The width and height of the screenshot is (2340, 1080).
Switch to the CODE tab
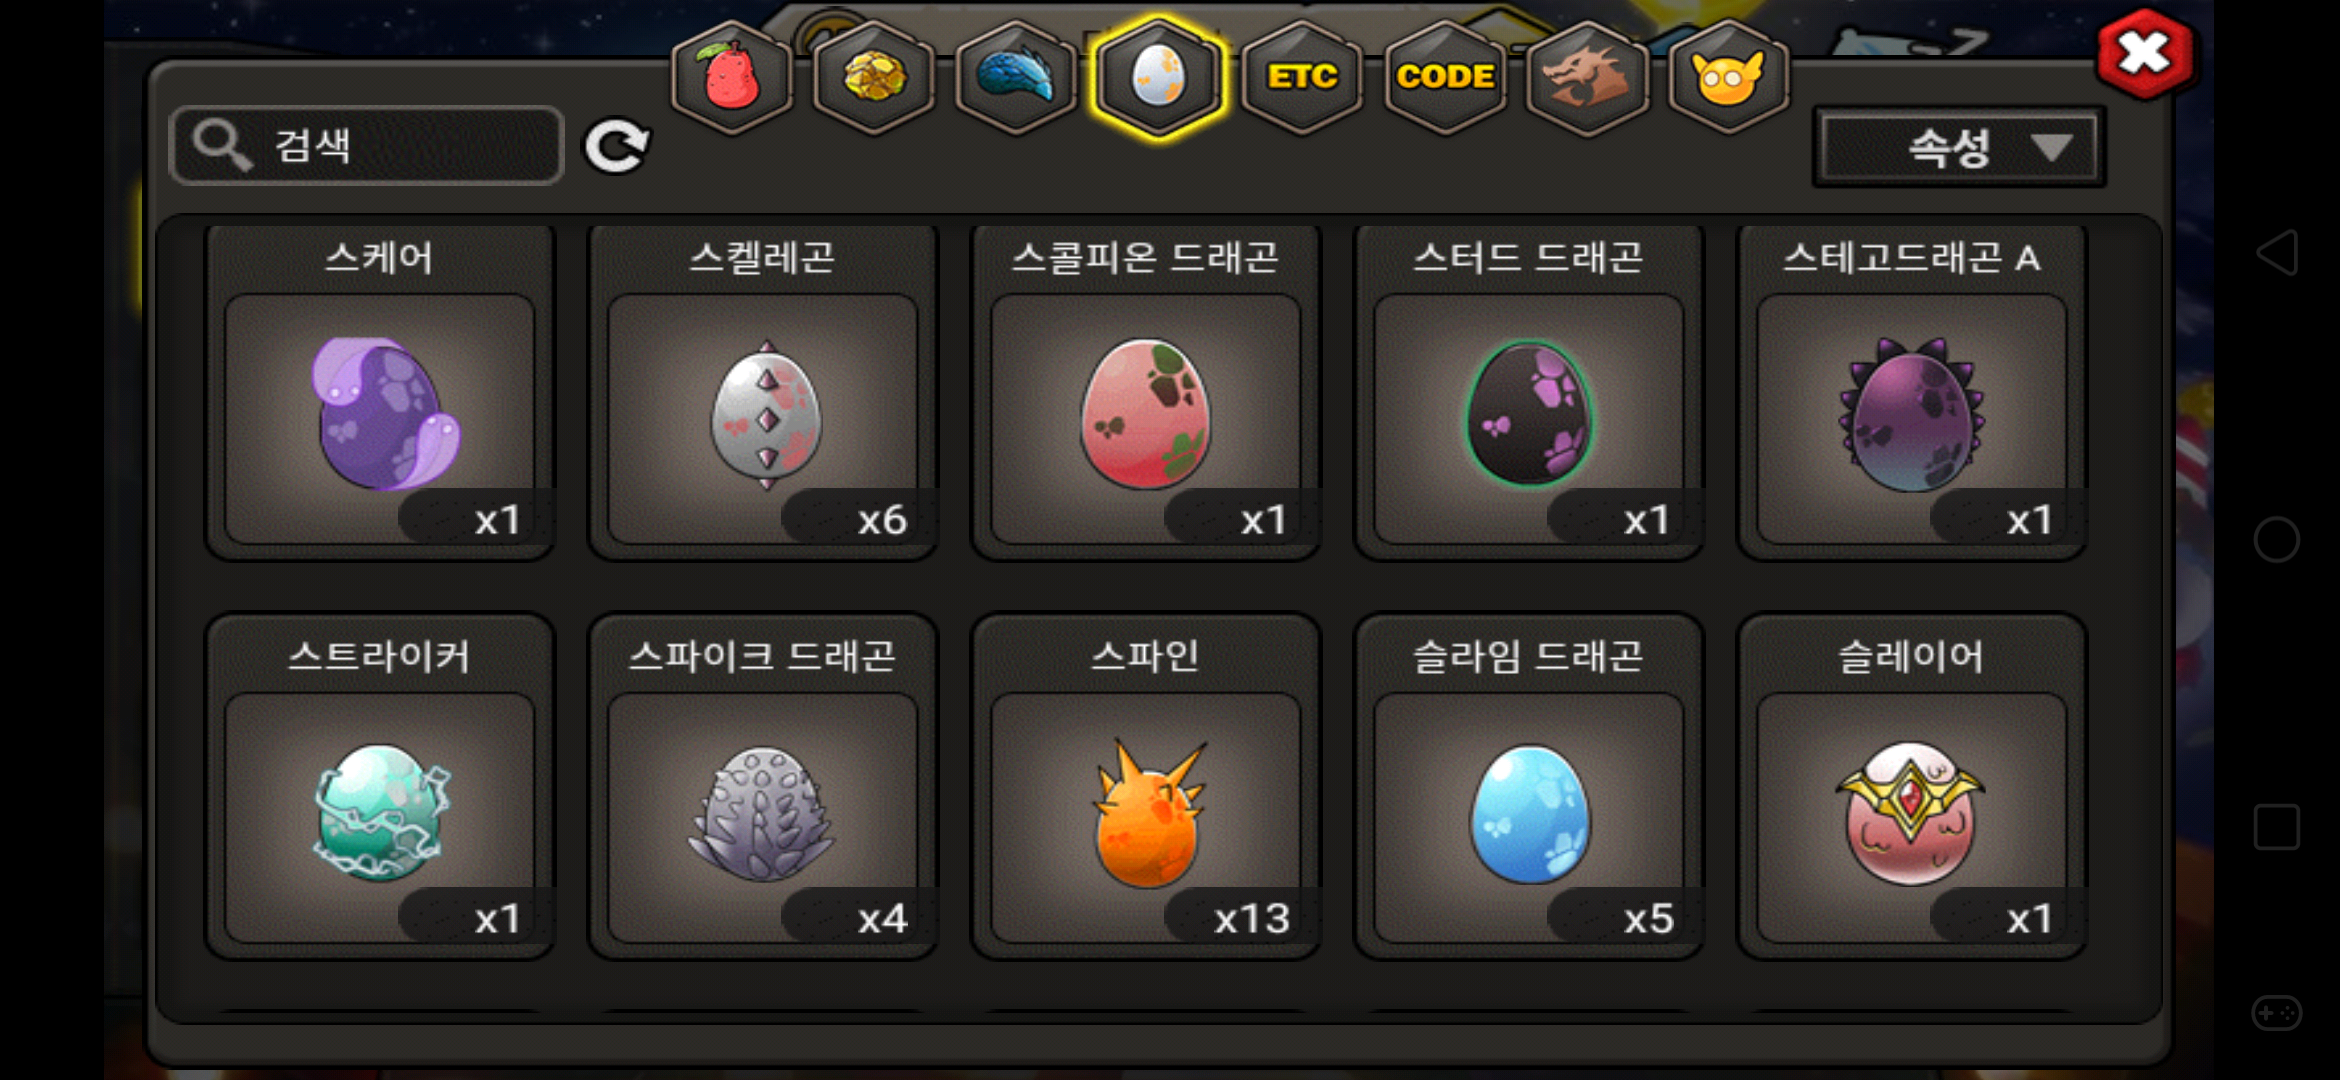[1445, 77]
